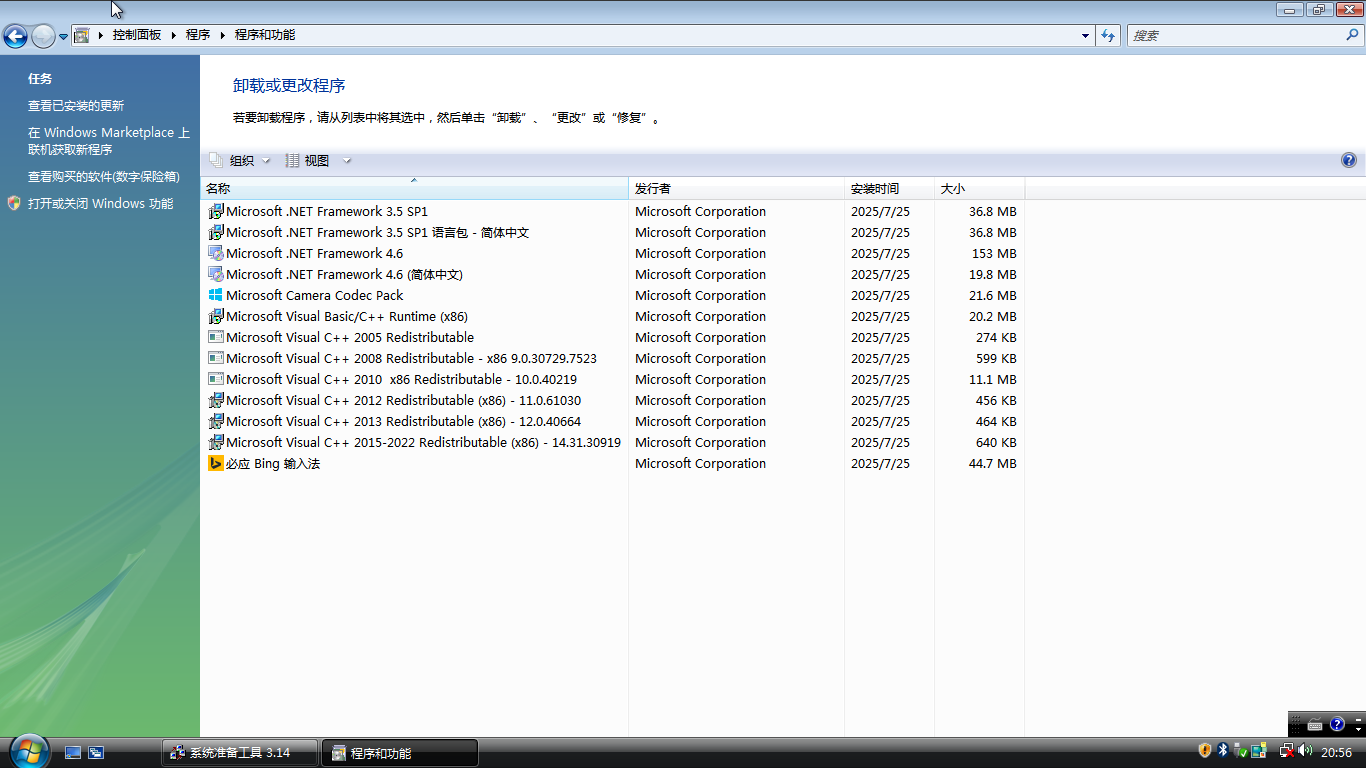Open the 视图 dropdown arrow
Screen dimensions: 1366x768
click(347, 161)
